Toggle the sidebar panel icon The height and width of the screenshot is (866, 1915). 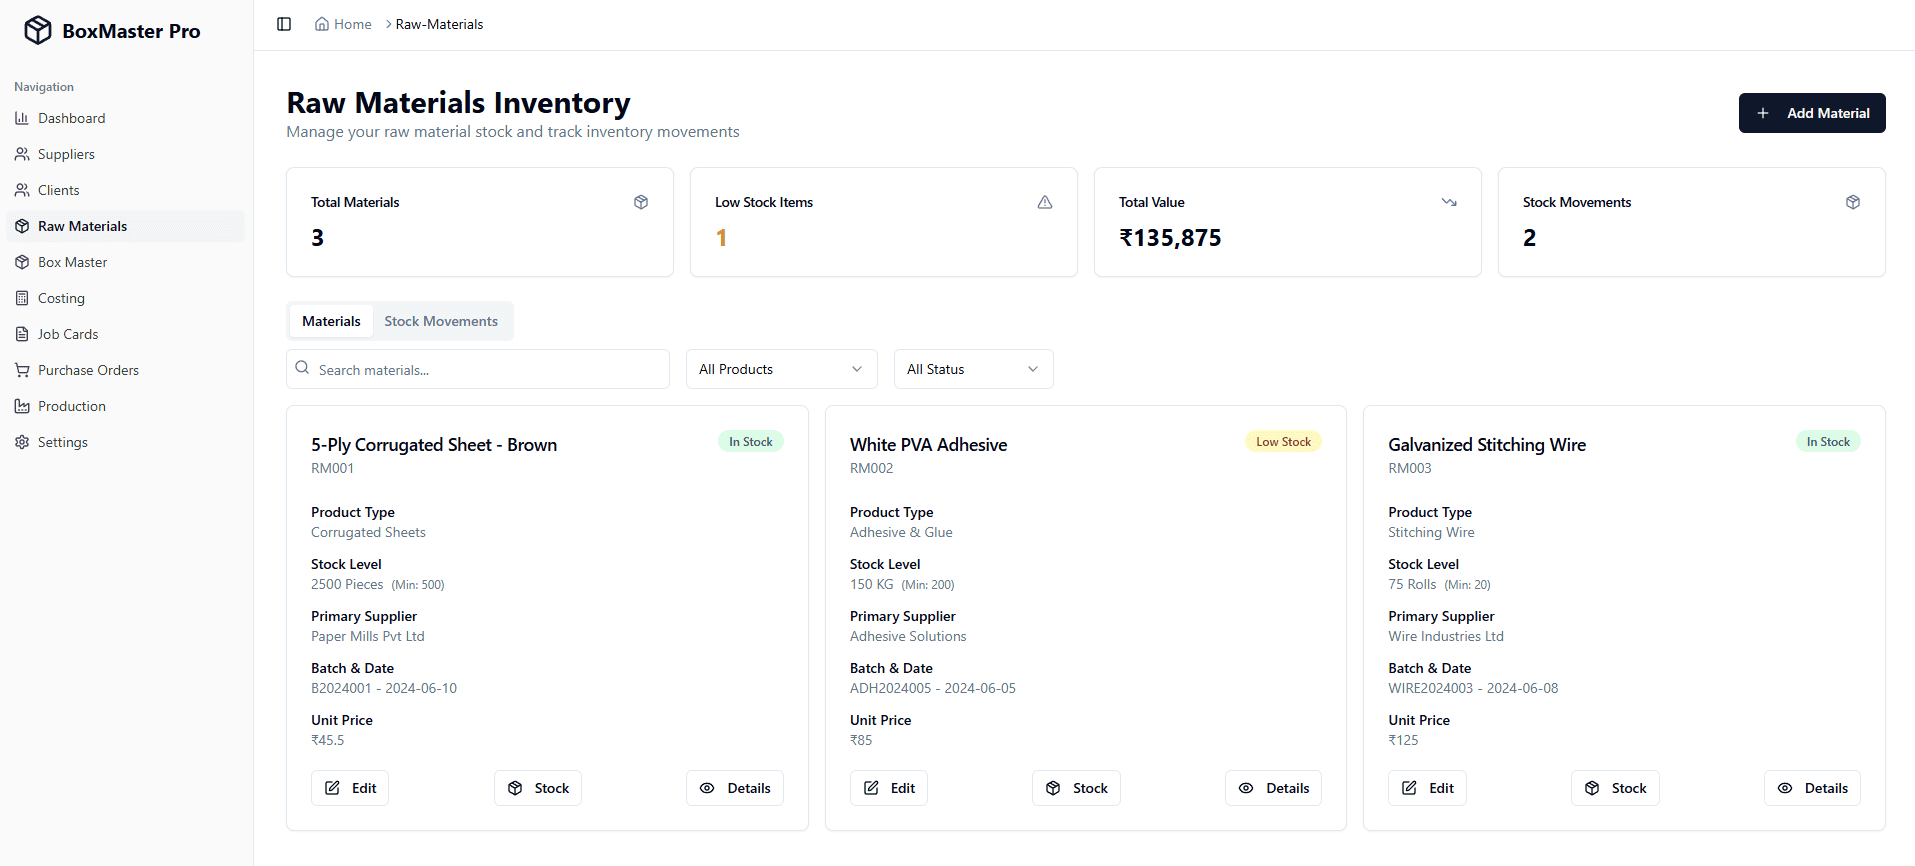284,24
